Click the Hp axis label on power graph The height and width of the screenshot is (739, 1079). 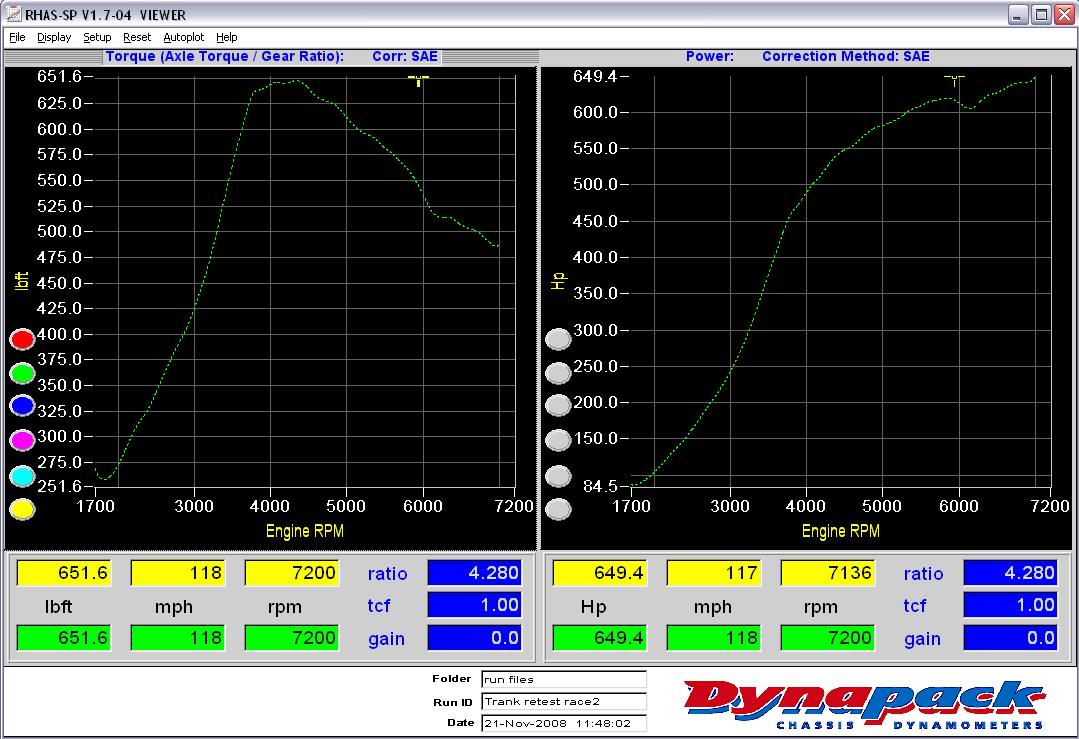(x=558, y=280)
